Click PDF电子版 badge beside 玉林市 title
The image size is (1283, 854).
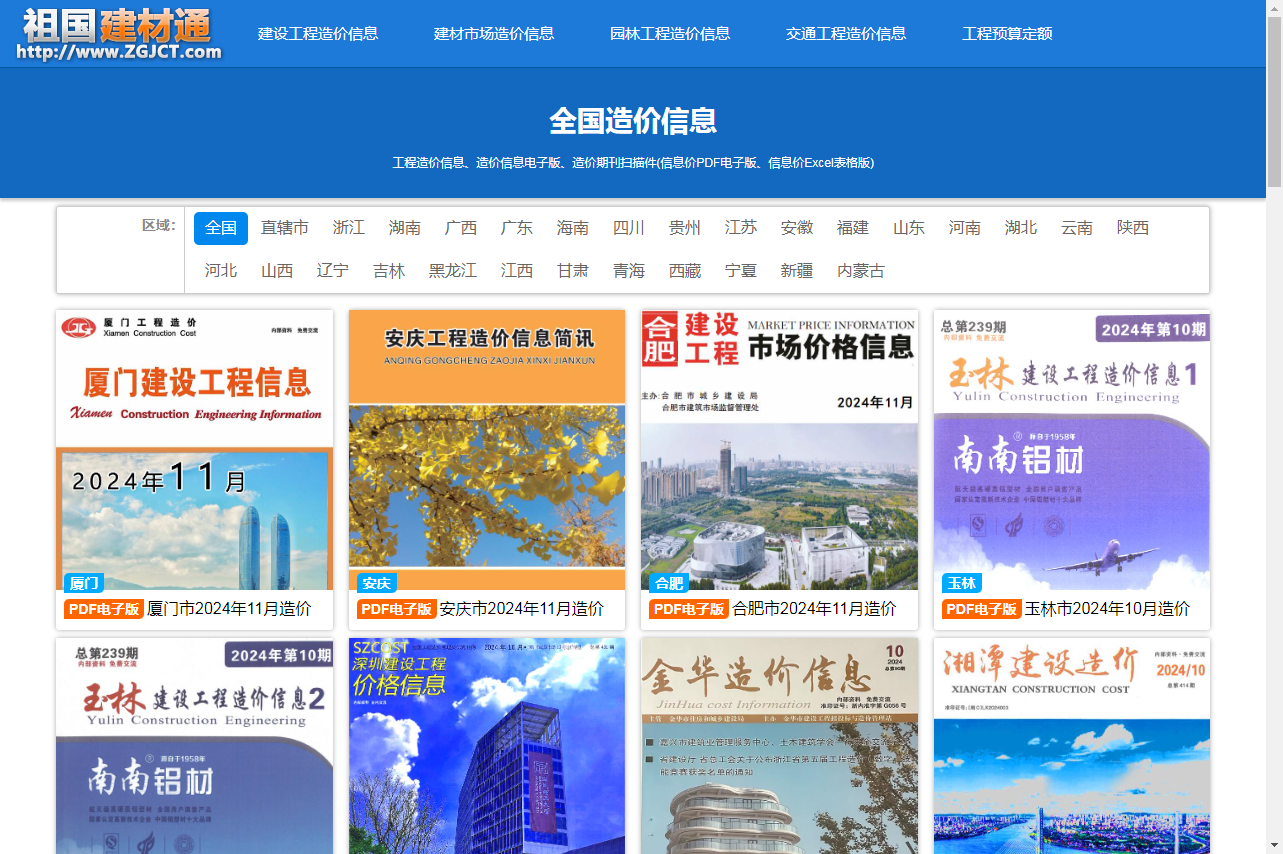[982, 609]
